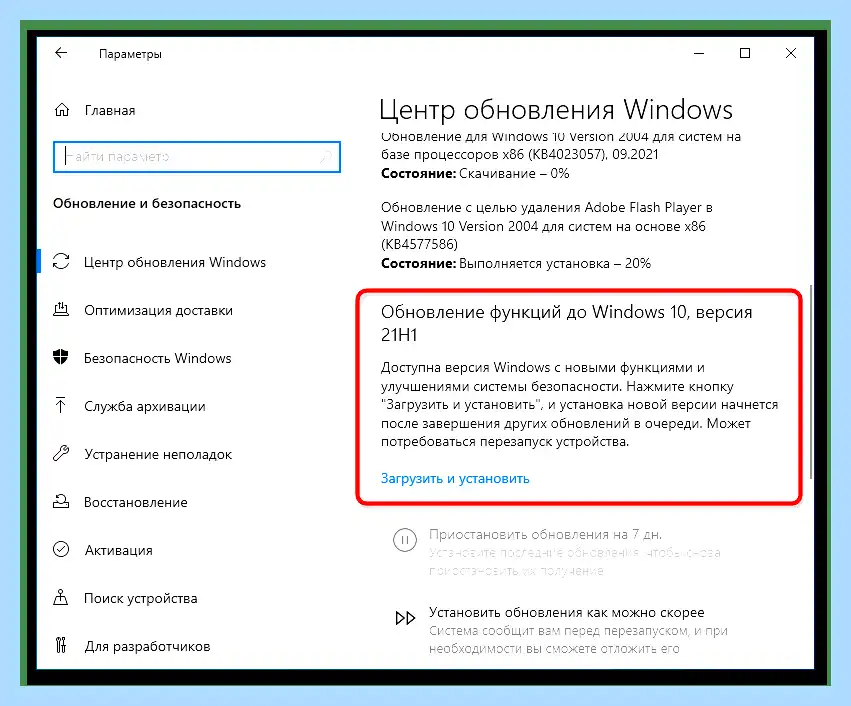Click the Служба архивации arrow icon
The height and width of the screenshot is (706, 851).
(61, 405)
